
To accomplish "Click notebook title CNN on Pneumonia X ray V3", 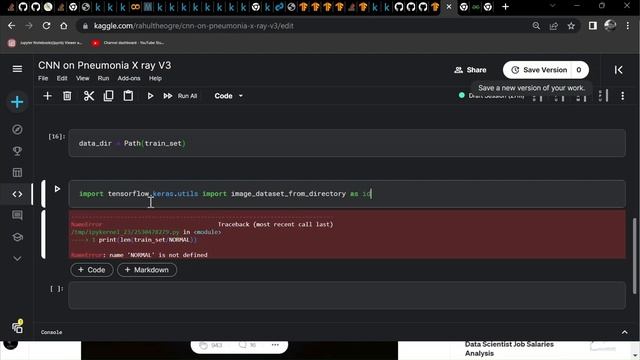I will click(x=104, y=65).
